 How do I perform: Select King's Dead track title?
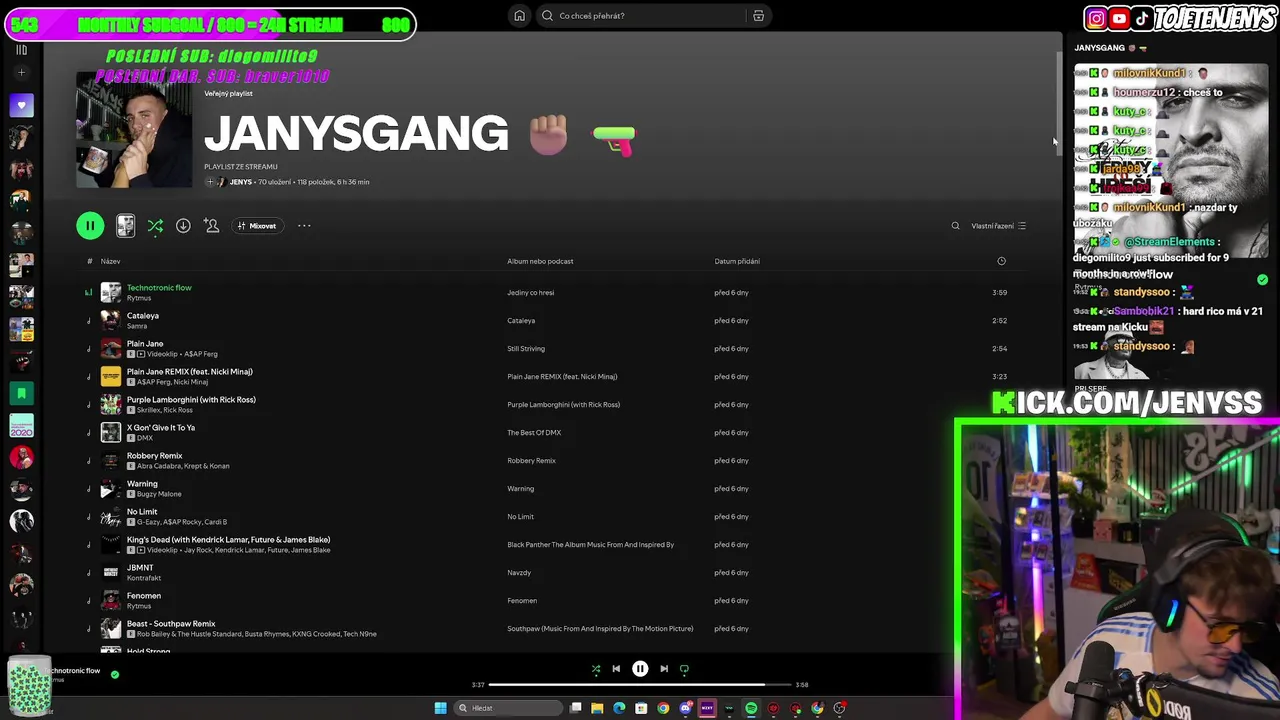pyautogui.click(x=228, y=540)
